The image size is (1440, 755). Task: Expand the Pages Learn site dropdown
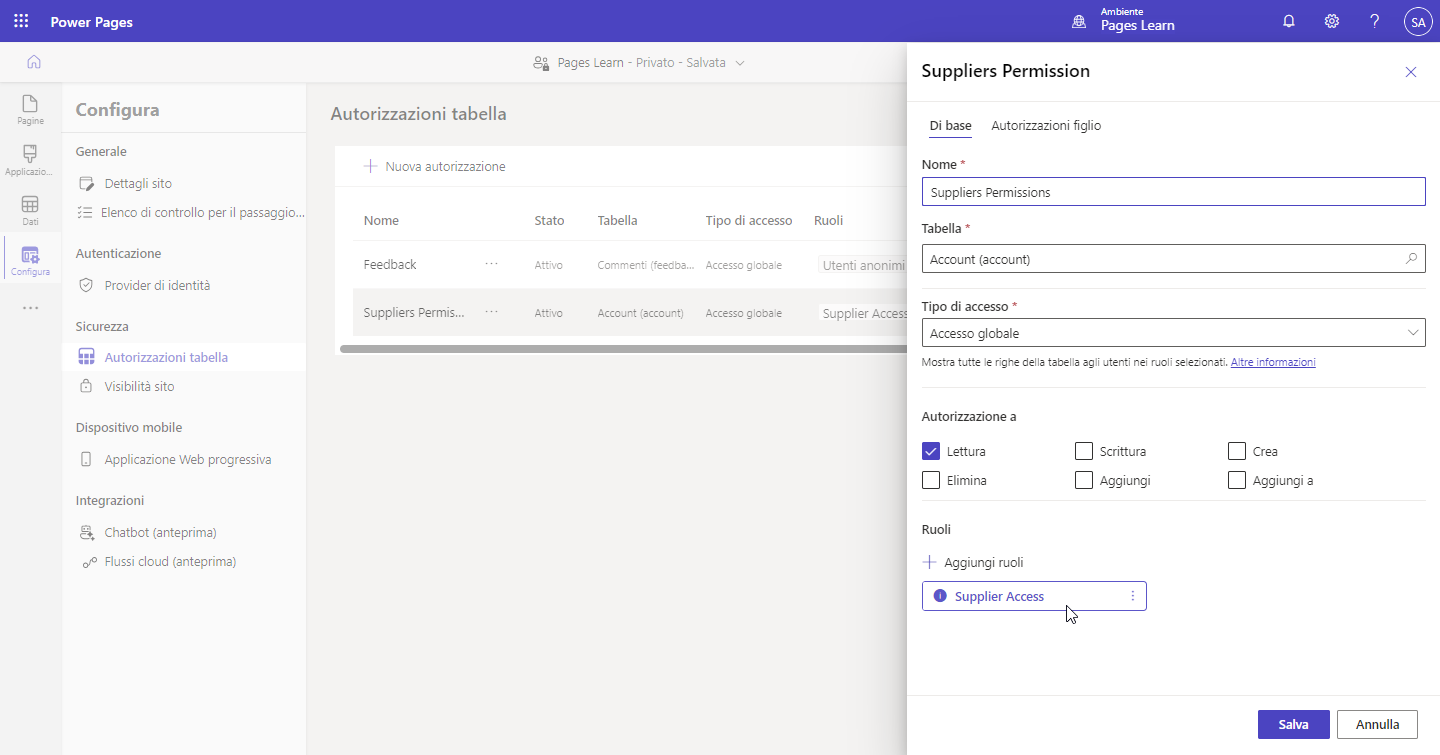(740, 63)
